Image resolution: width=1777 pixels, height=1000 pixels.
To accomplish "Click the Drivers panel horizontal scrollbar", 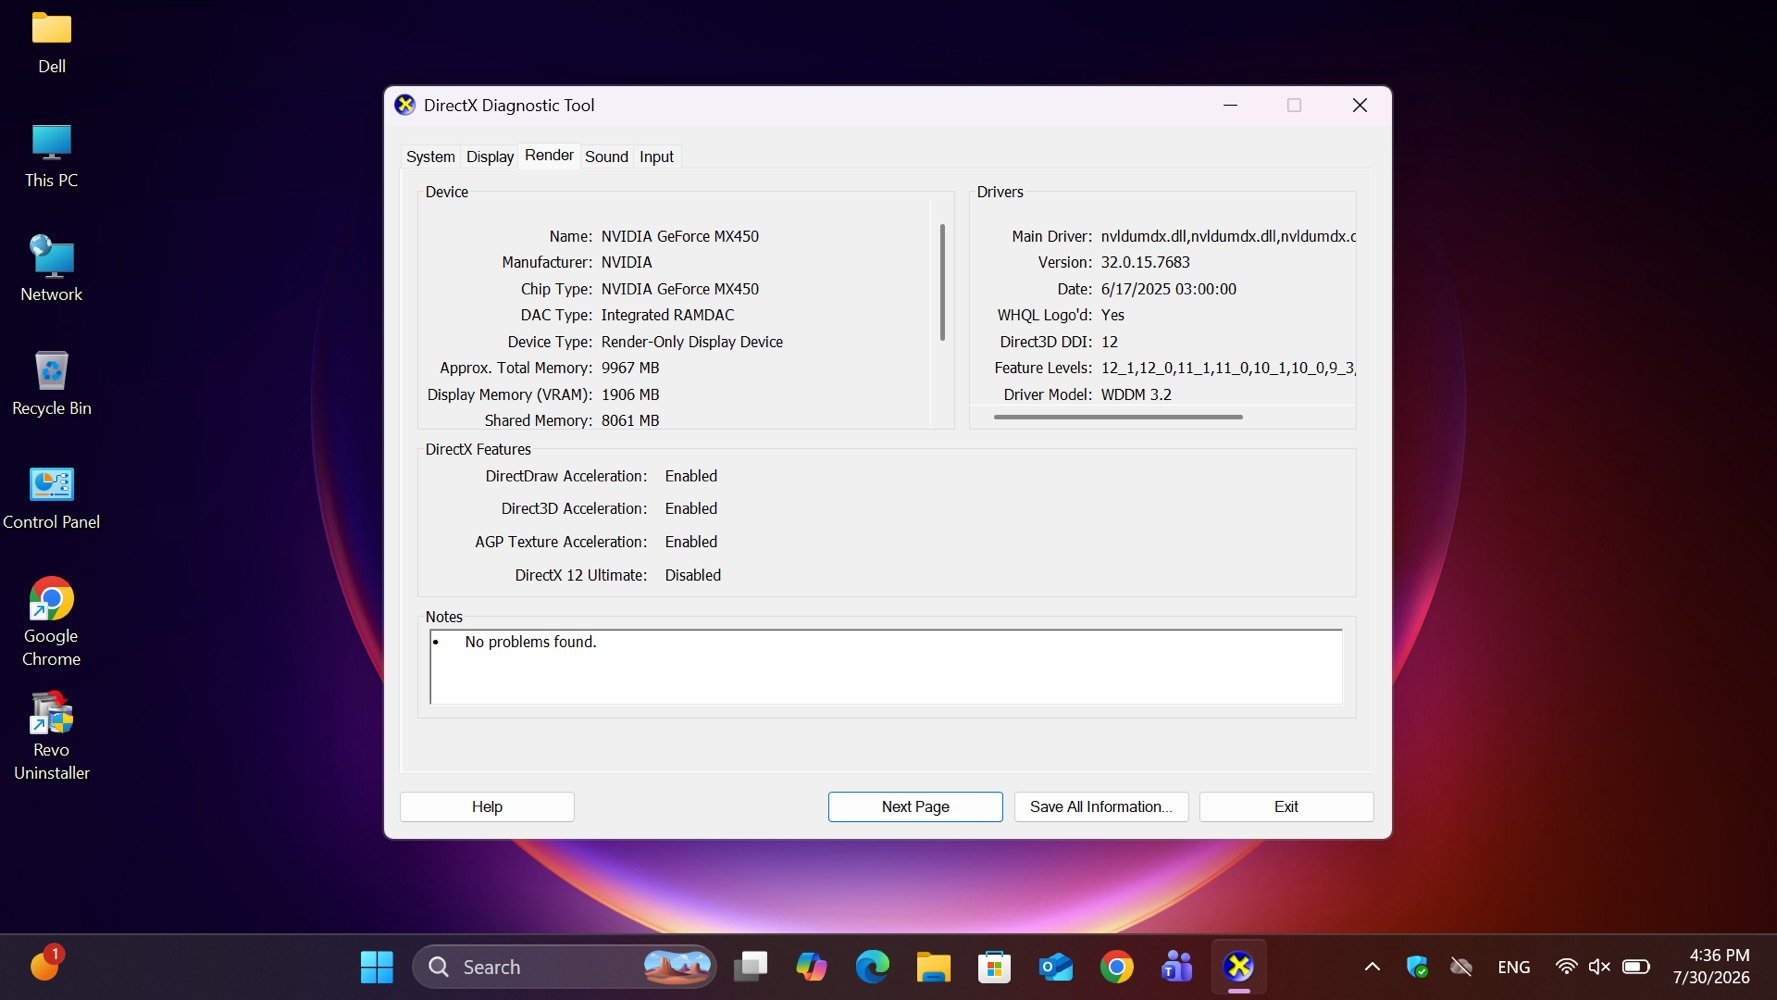I will tap(1118, 417).
